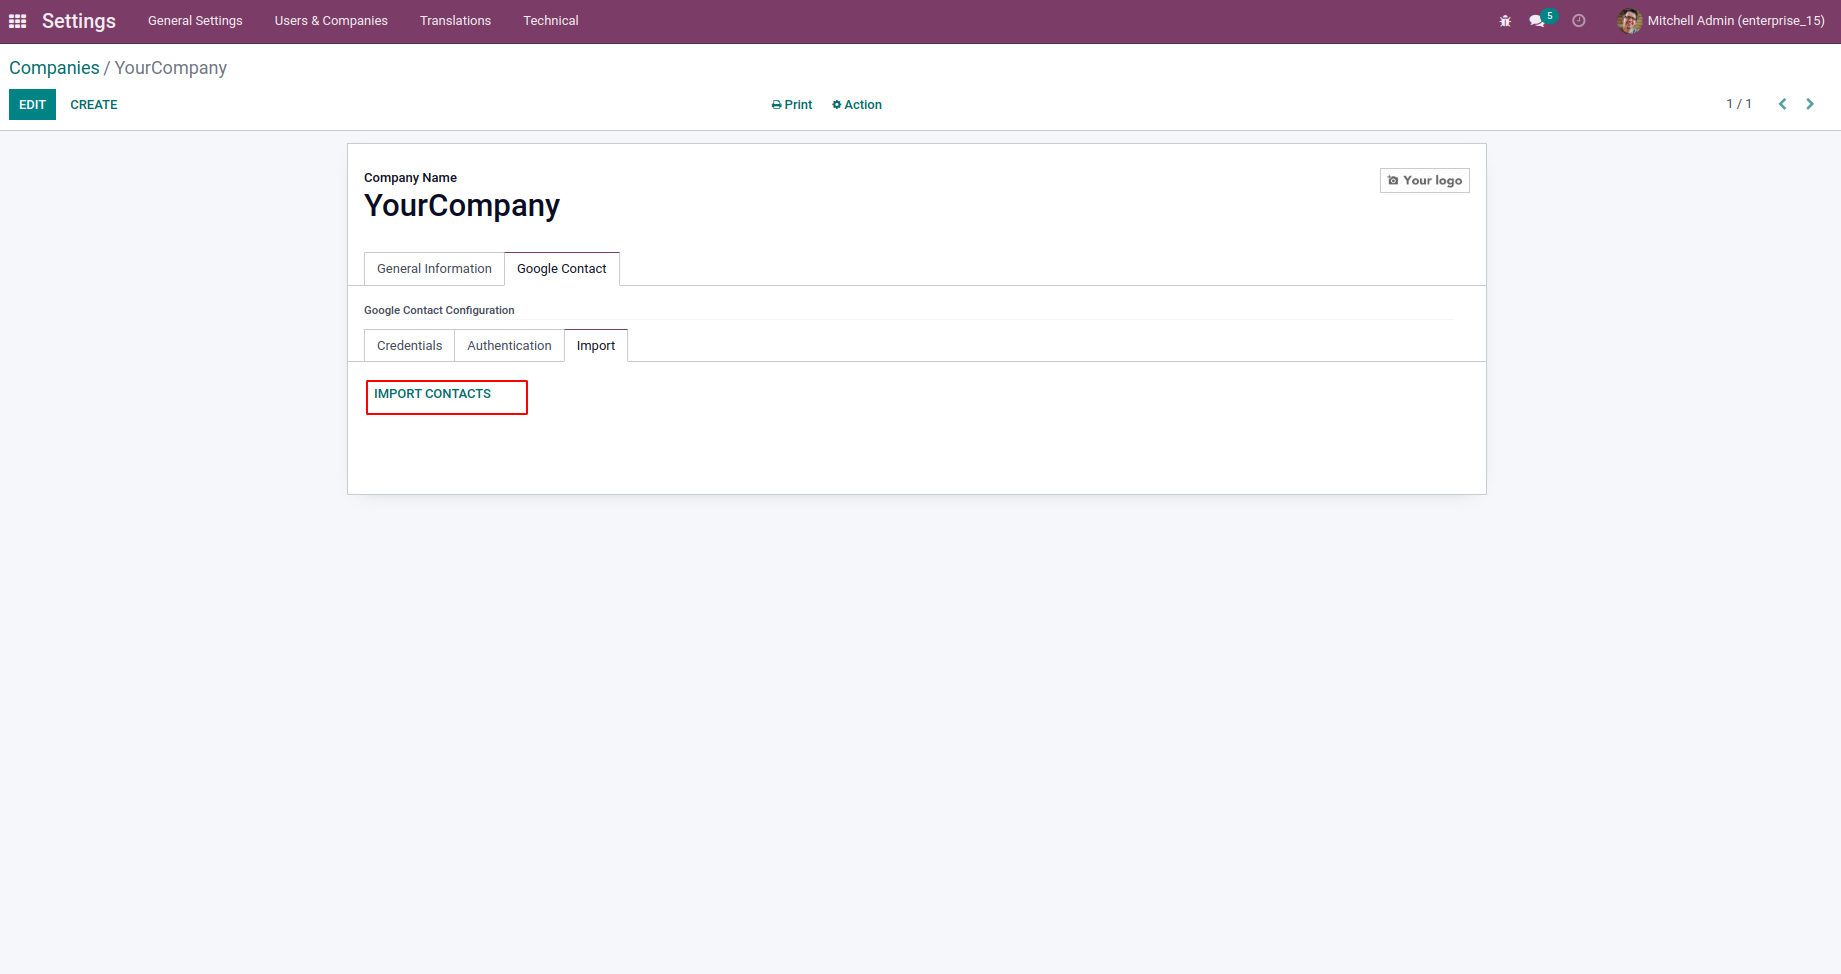The width and height of the screenshot is (1841, 974).
Task: Click the Your logo placeholder image
Action: tap(1425, 180)
